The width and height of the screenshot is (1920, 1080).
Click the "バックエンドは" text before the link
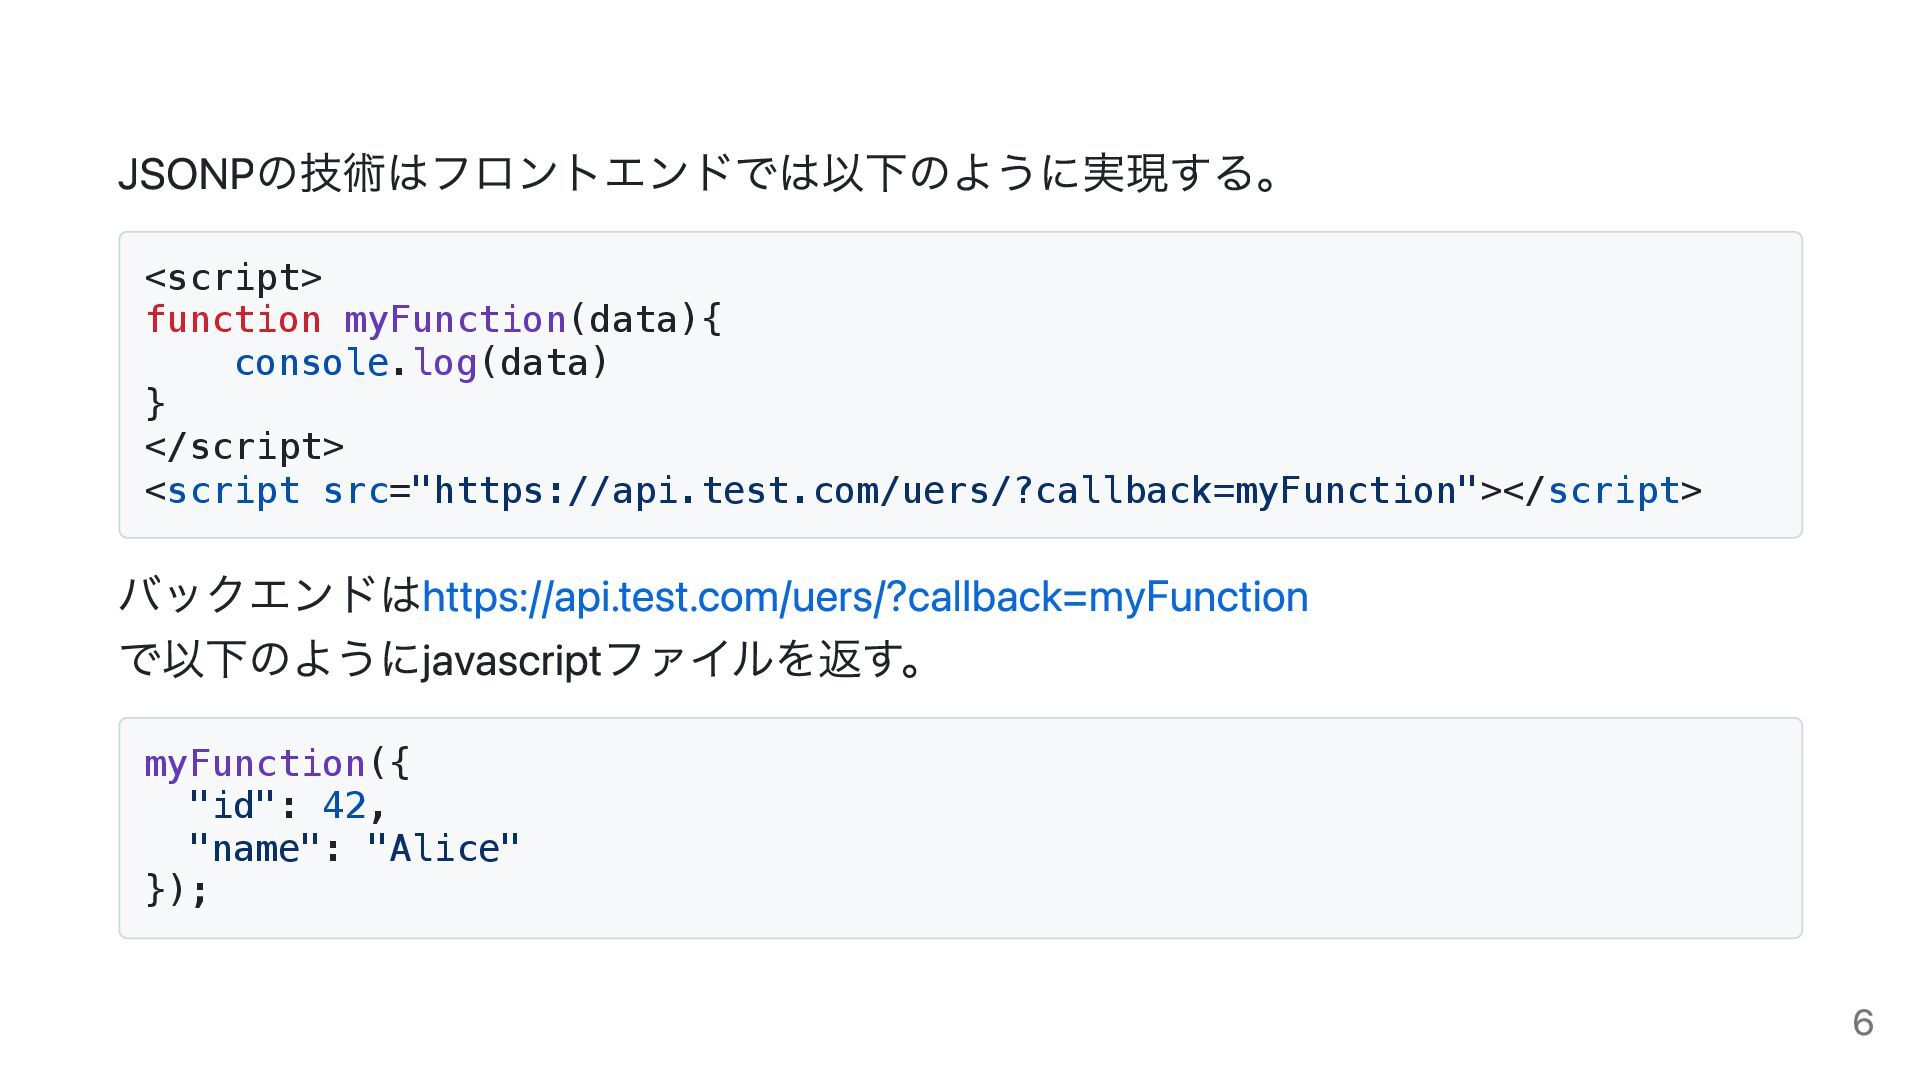pyautogui.click(x=270, y=595)
